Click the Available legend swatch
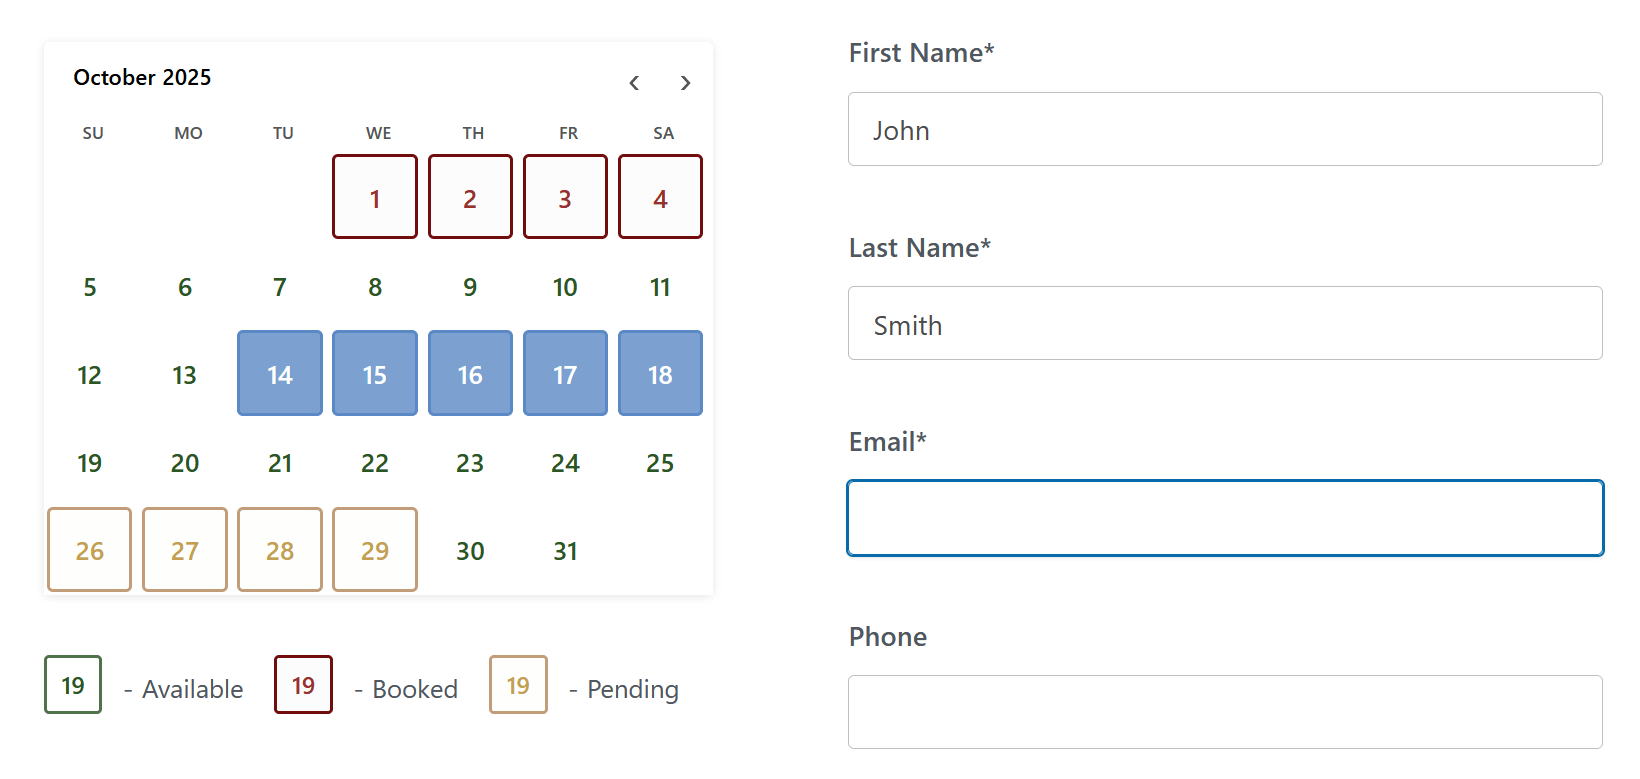The image size is (1640, 779). click(x=73, y=685)
